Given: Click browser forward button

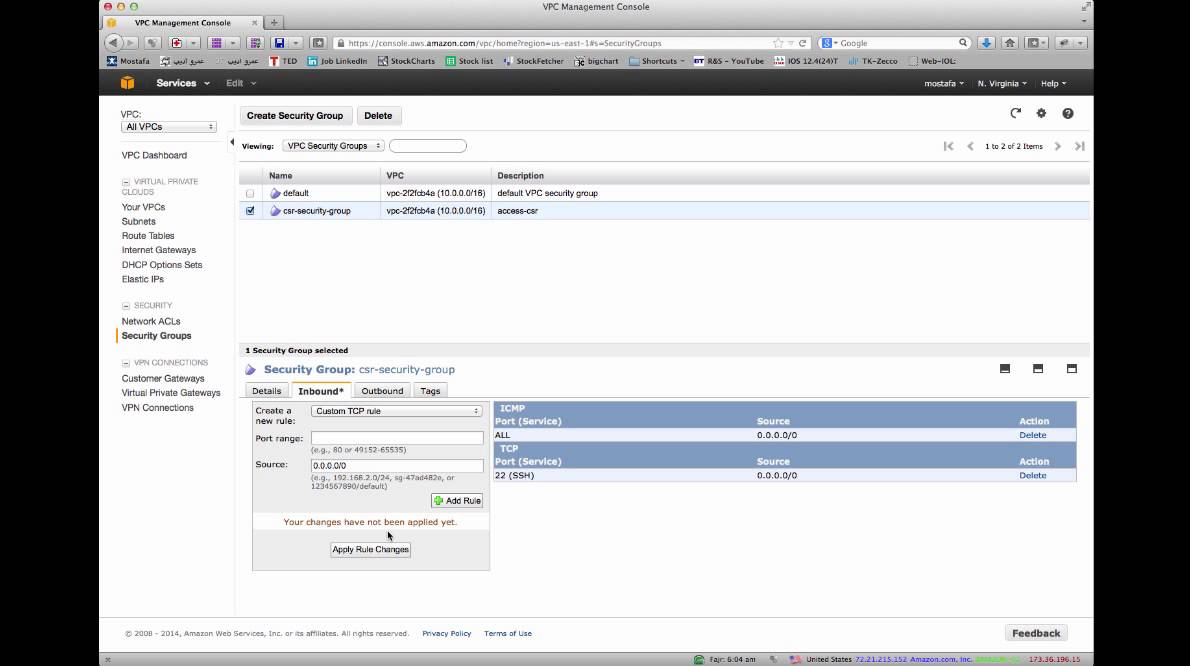Looking at the screenshot, I should click(131, 43).
